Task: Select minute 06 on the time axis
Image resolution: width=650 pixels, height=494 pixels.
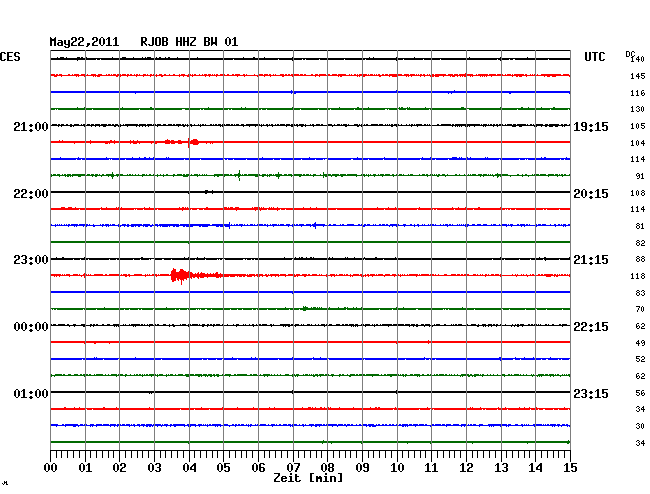Action: 258,468
